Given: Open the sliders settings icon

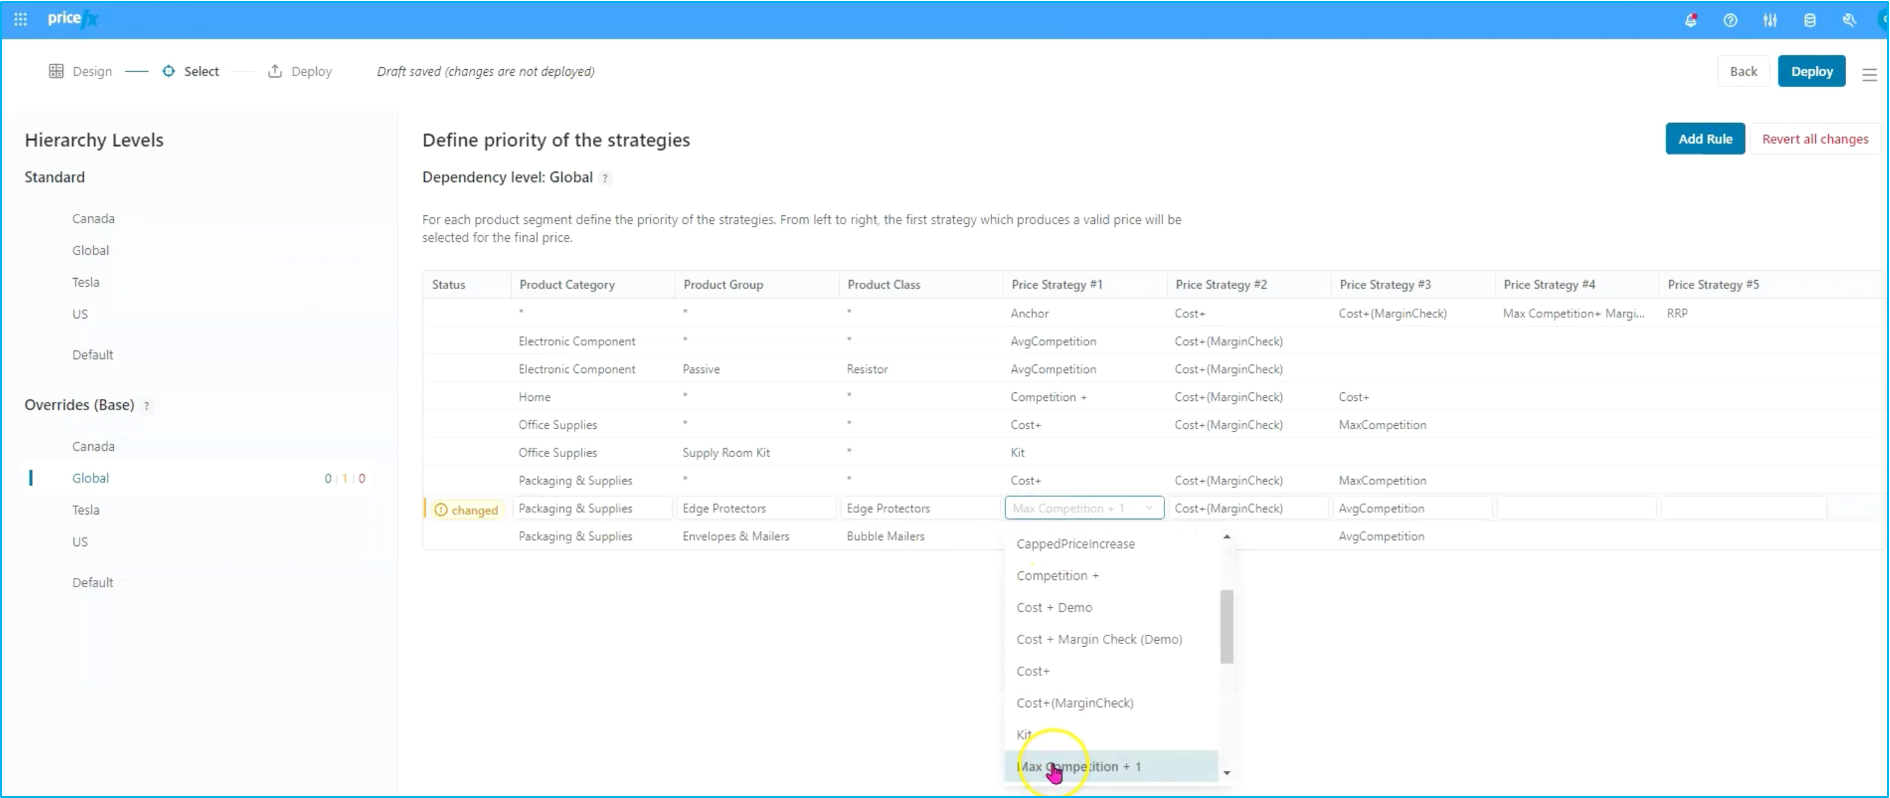Looking at the screenshot, I should pyautogui.click(x=1770, y=20).
